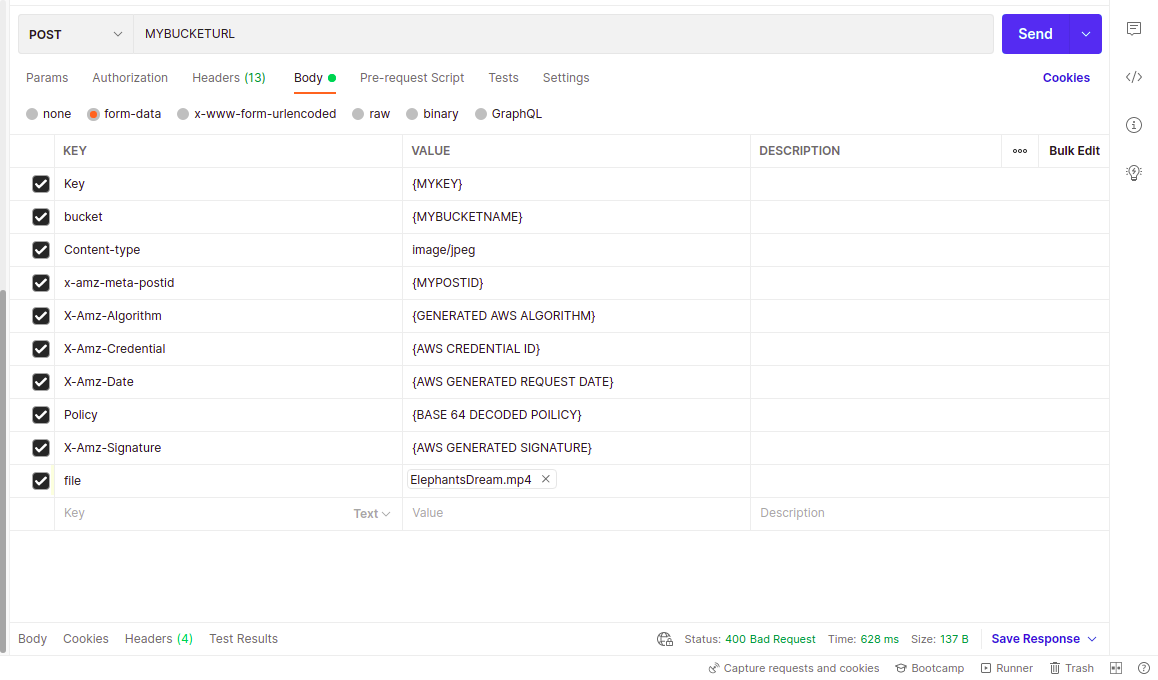The width and height of the screenshot is (1158, 680).
Task: Uncheck the X-Amz-Date row checkbox
Action: coord(41,382)
